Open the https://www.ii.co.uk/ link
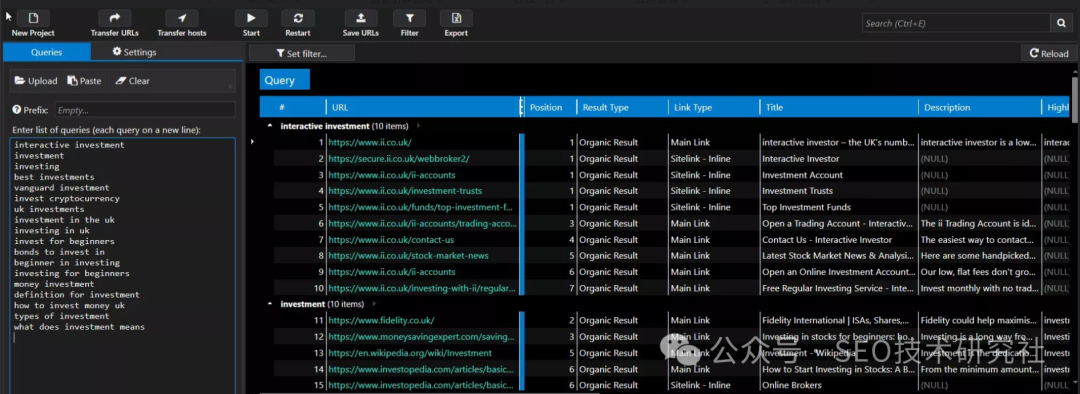The image size is (1080, 394). point(370,142)
